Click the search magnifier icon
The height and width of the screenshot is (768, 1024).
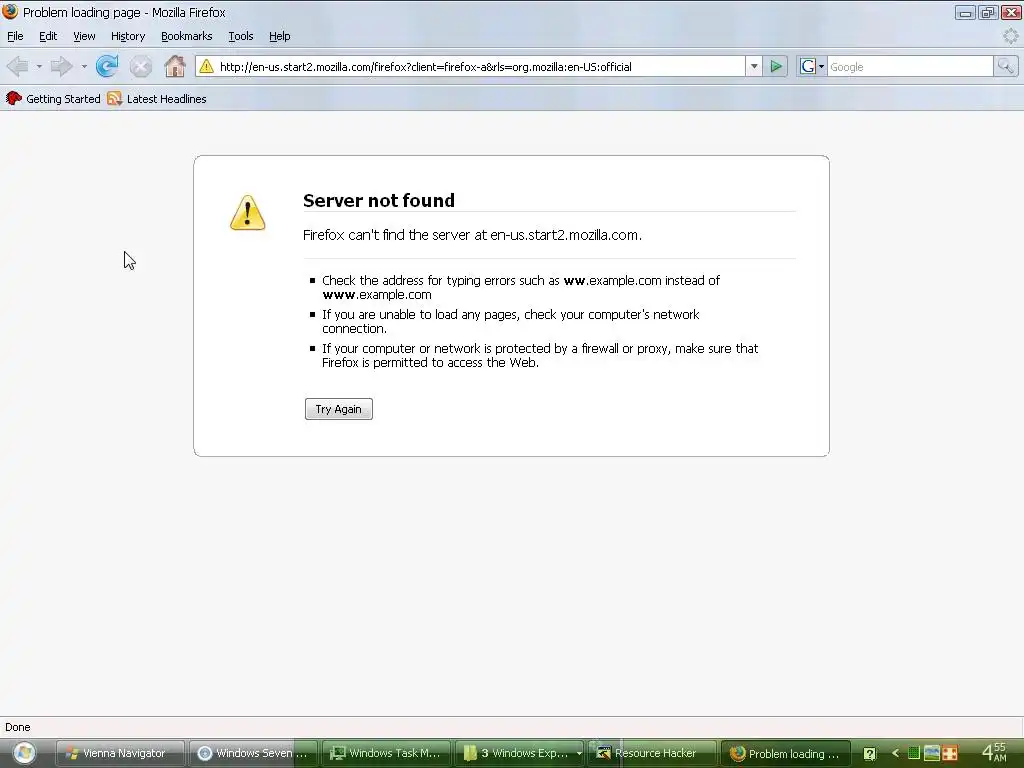(x=1005, y=66)
